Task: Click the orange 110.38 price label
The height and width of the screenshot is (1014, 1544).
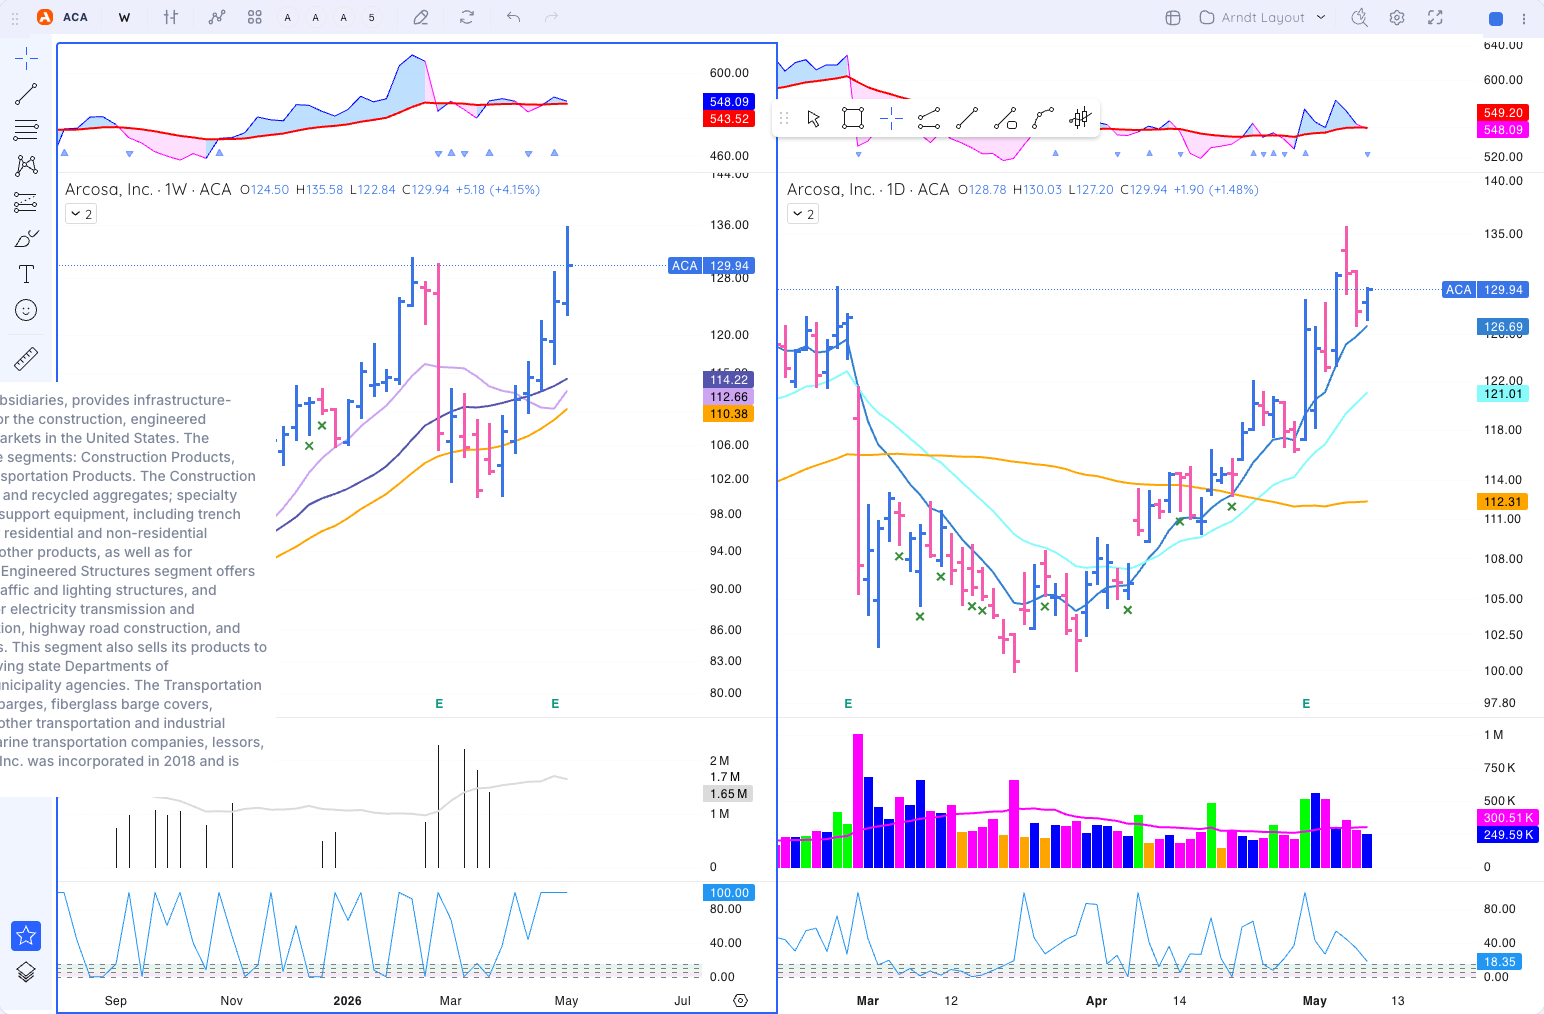Action: point(729,414)
